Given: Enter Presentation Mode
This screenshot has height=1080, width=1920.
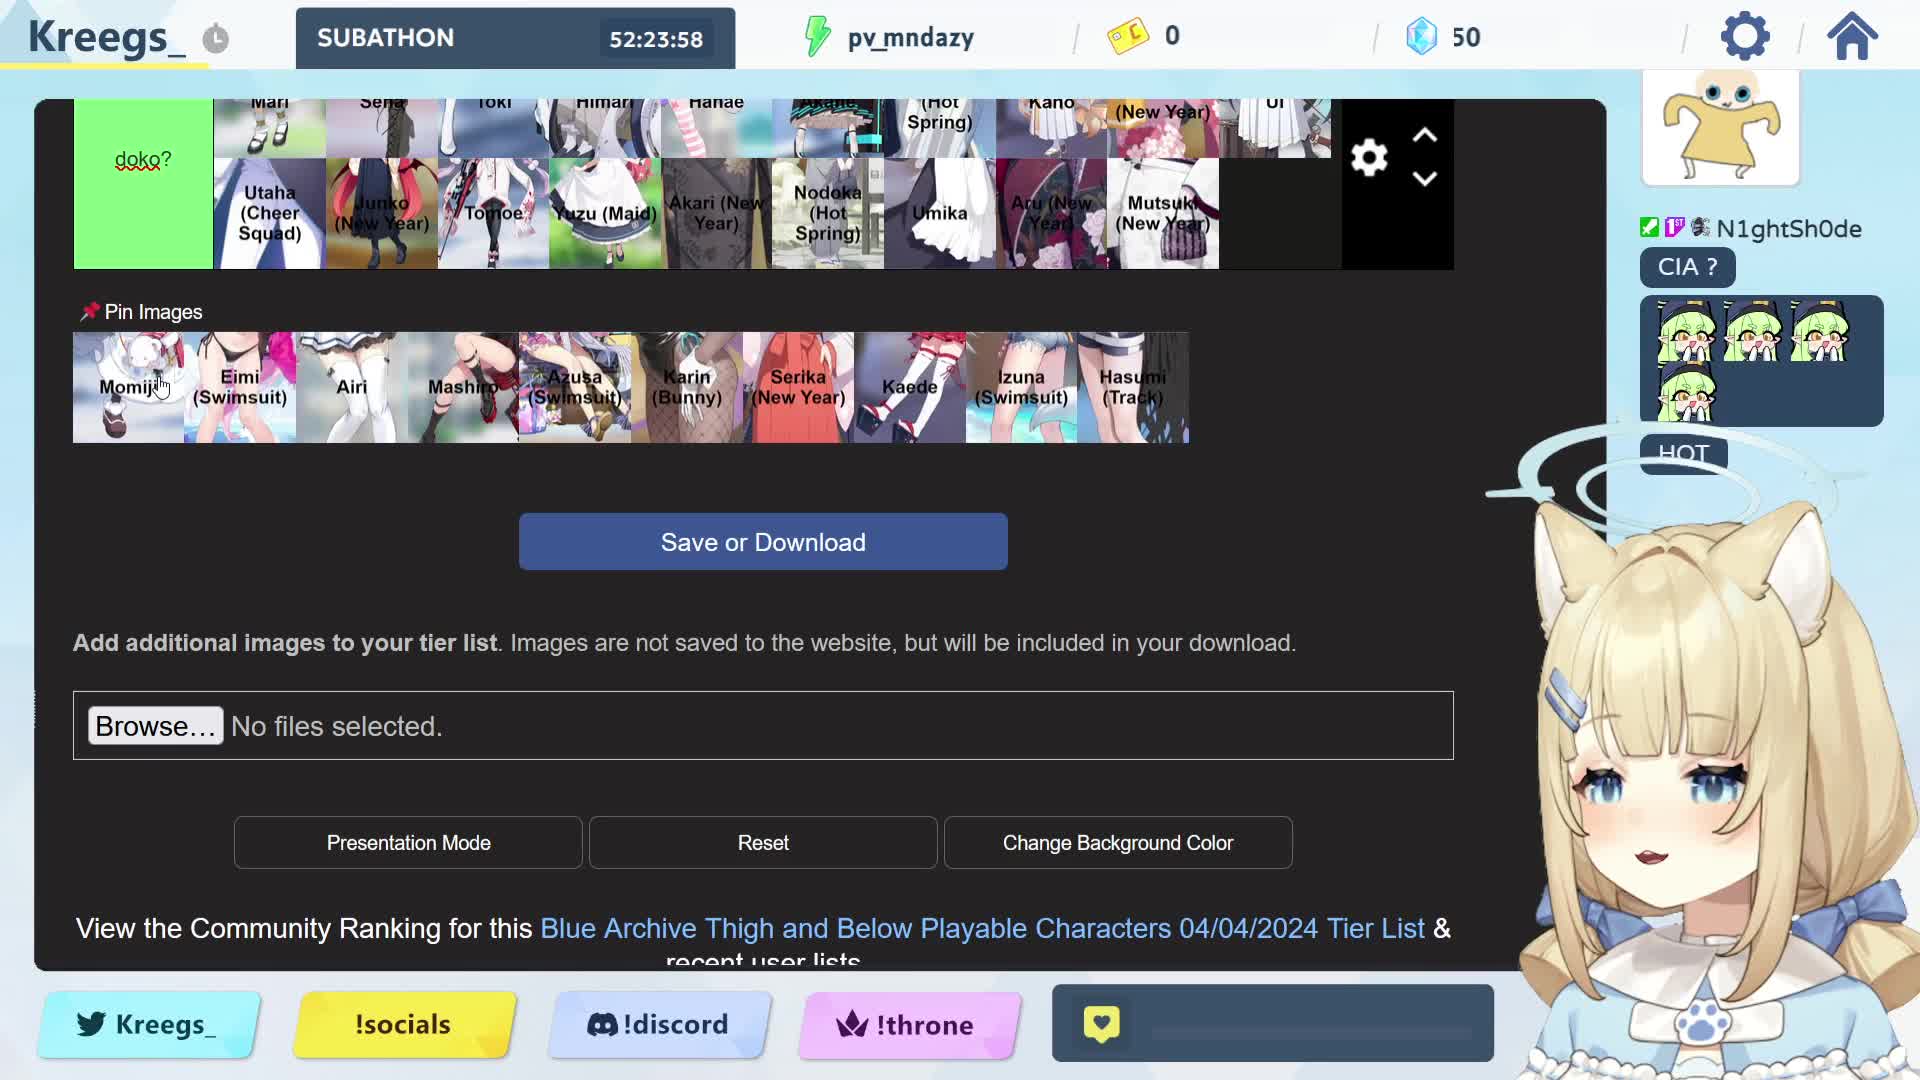Looking at the screenshot, I should (408, 843).
